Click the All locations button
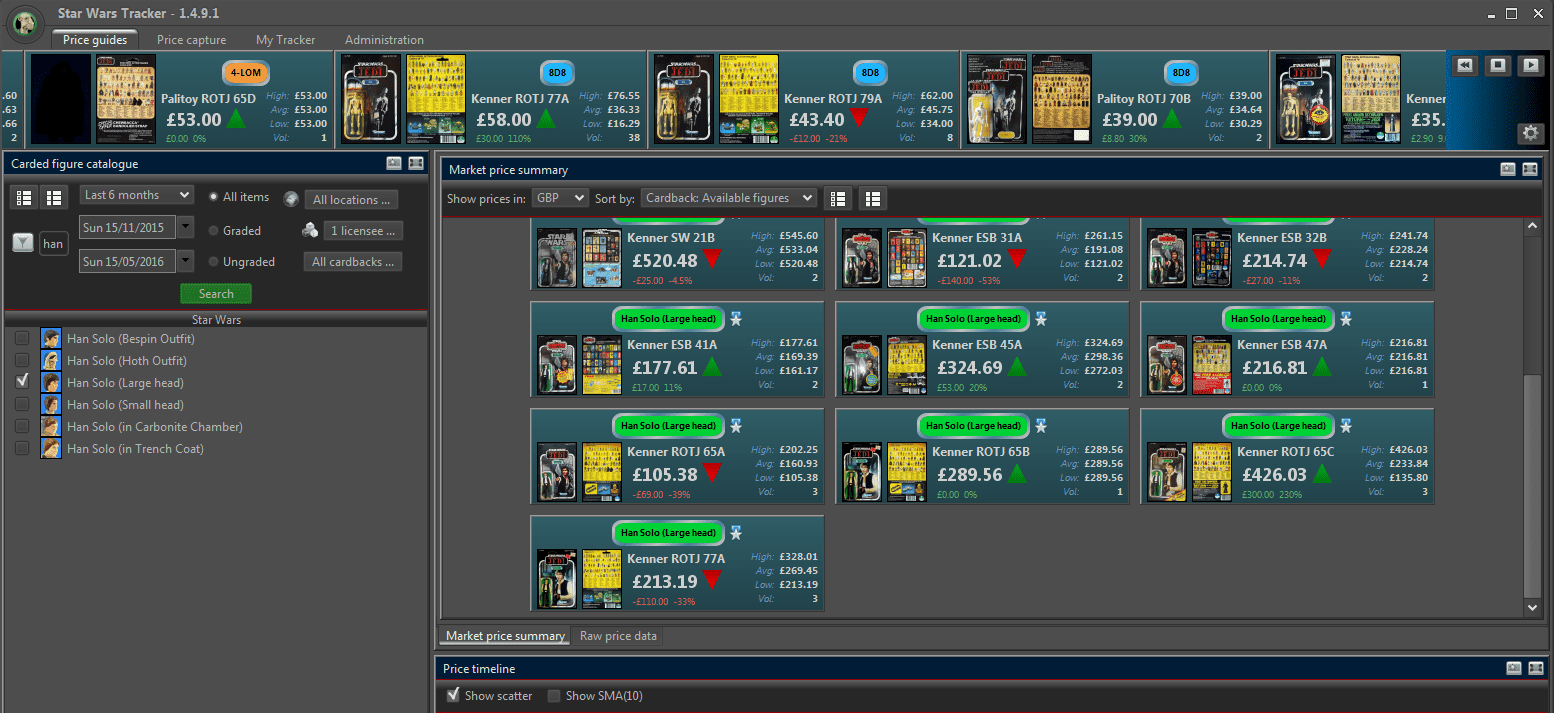 [x=351, y=200]
